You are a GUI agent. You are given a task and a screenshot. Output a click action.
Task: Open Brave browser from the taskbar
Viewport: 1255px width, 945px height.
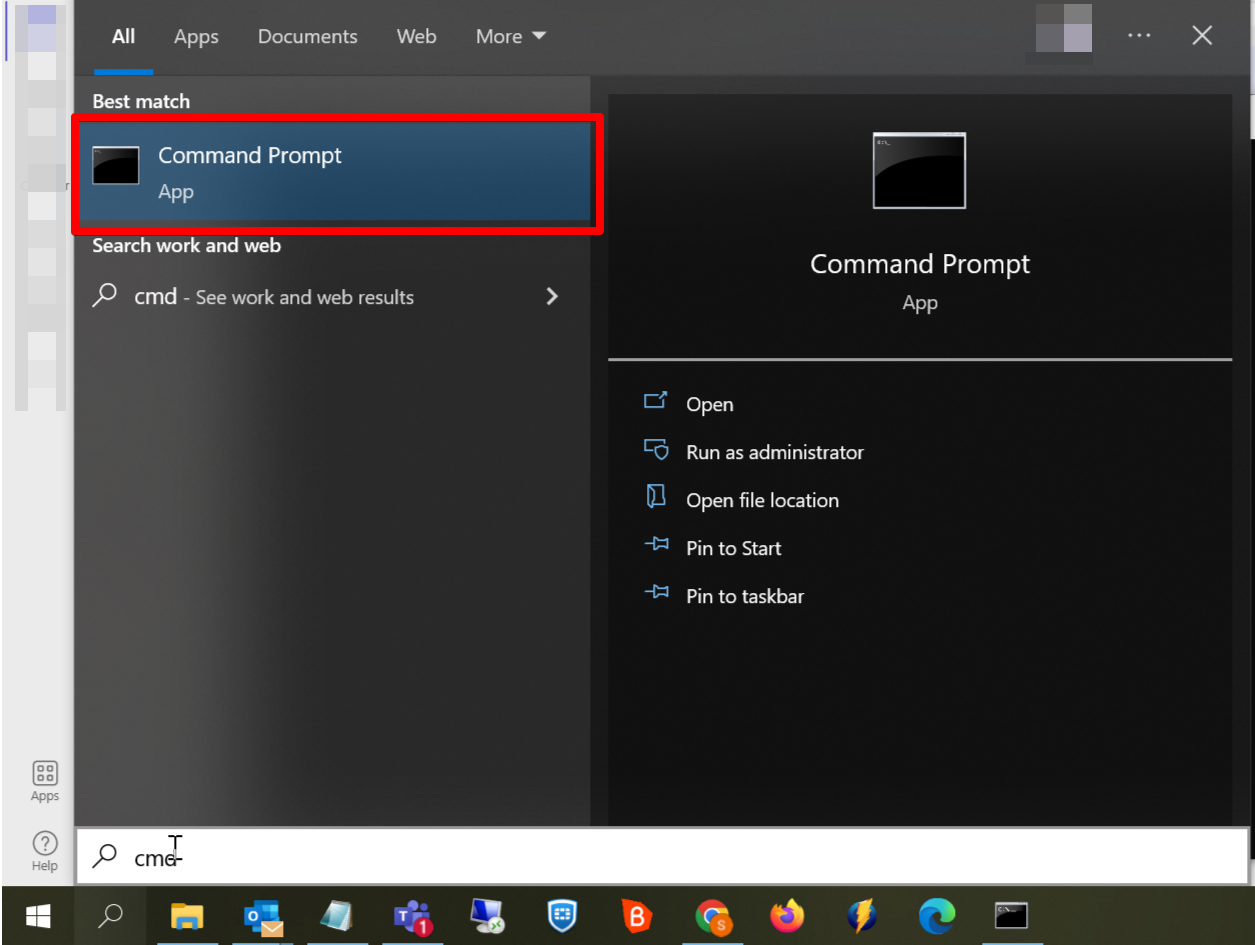pos(637,915)
